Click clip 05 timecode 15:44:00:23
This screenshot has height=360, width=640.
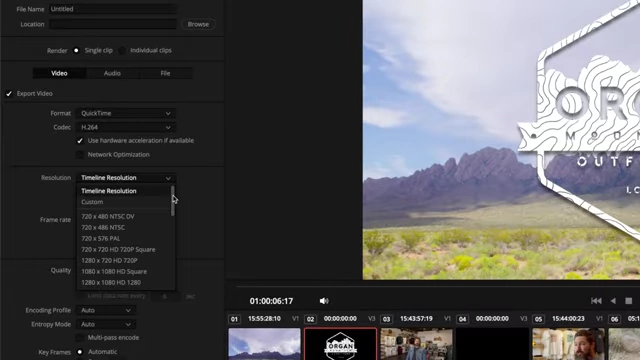pos(568,319)
